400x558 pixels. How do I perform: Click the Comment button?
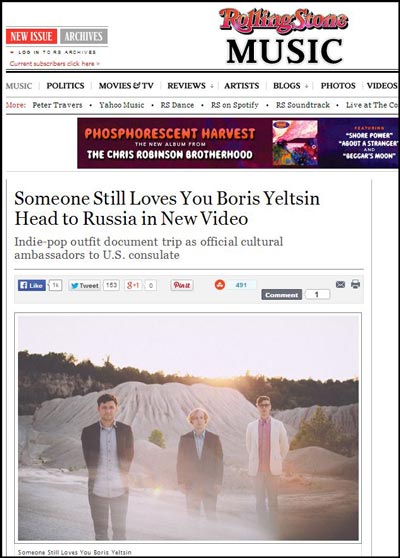(x=281, y=295)
